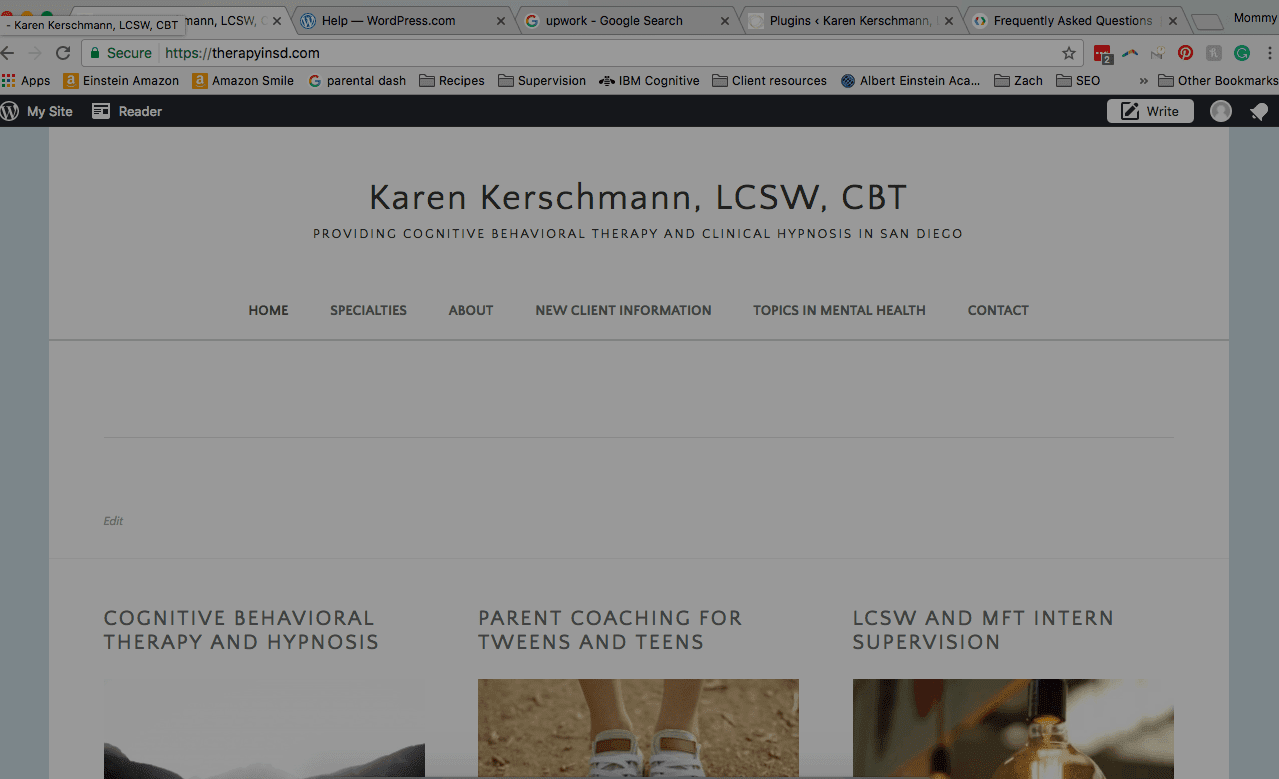Open the WordPress user avatar menu
Viewport: 1279px width, 779px height.
click(1221, 112)
